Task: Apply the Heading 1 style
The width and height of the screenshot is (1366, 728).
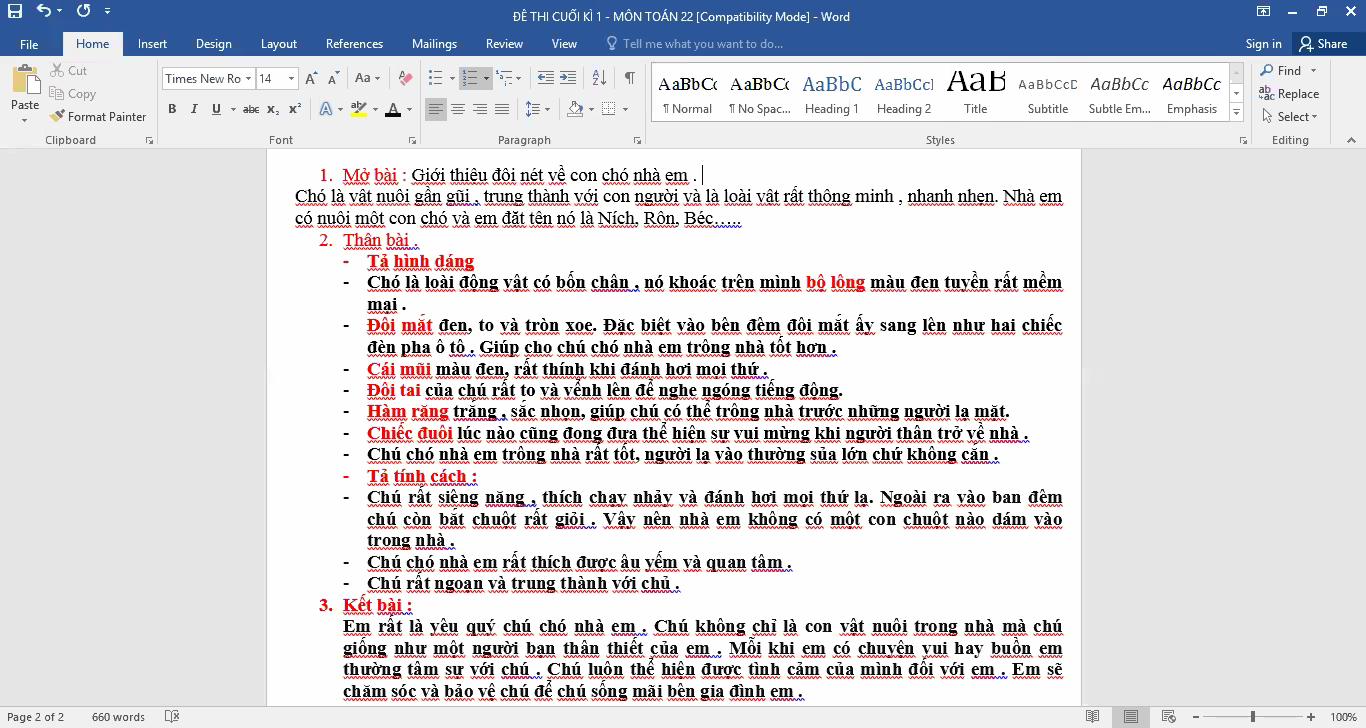Action: pos(832,93)
